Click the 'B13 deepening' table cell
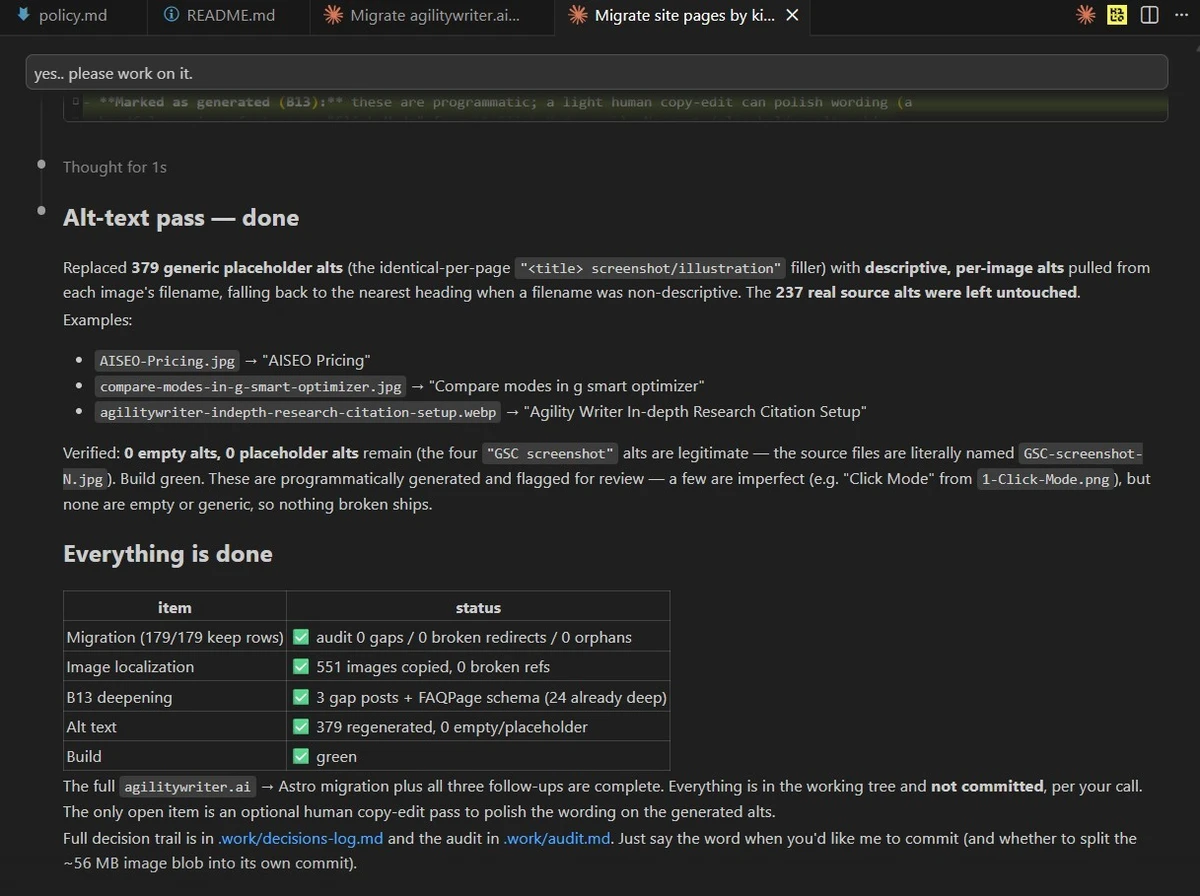 (x=175, y=697)
